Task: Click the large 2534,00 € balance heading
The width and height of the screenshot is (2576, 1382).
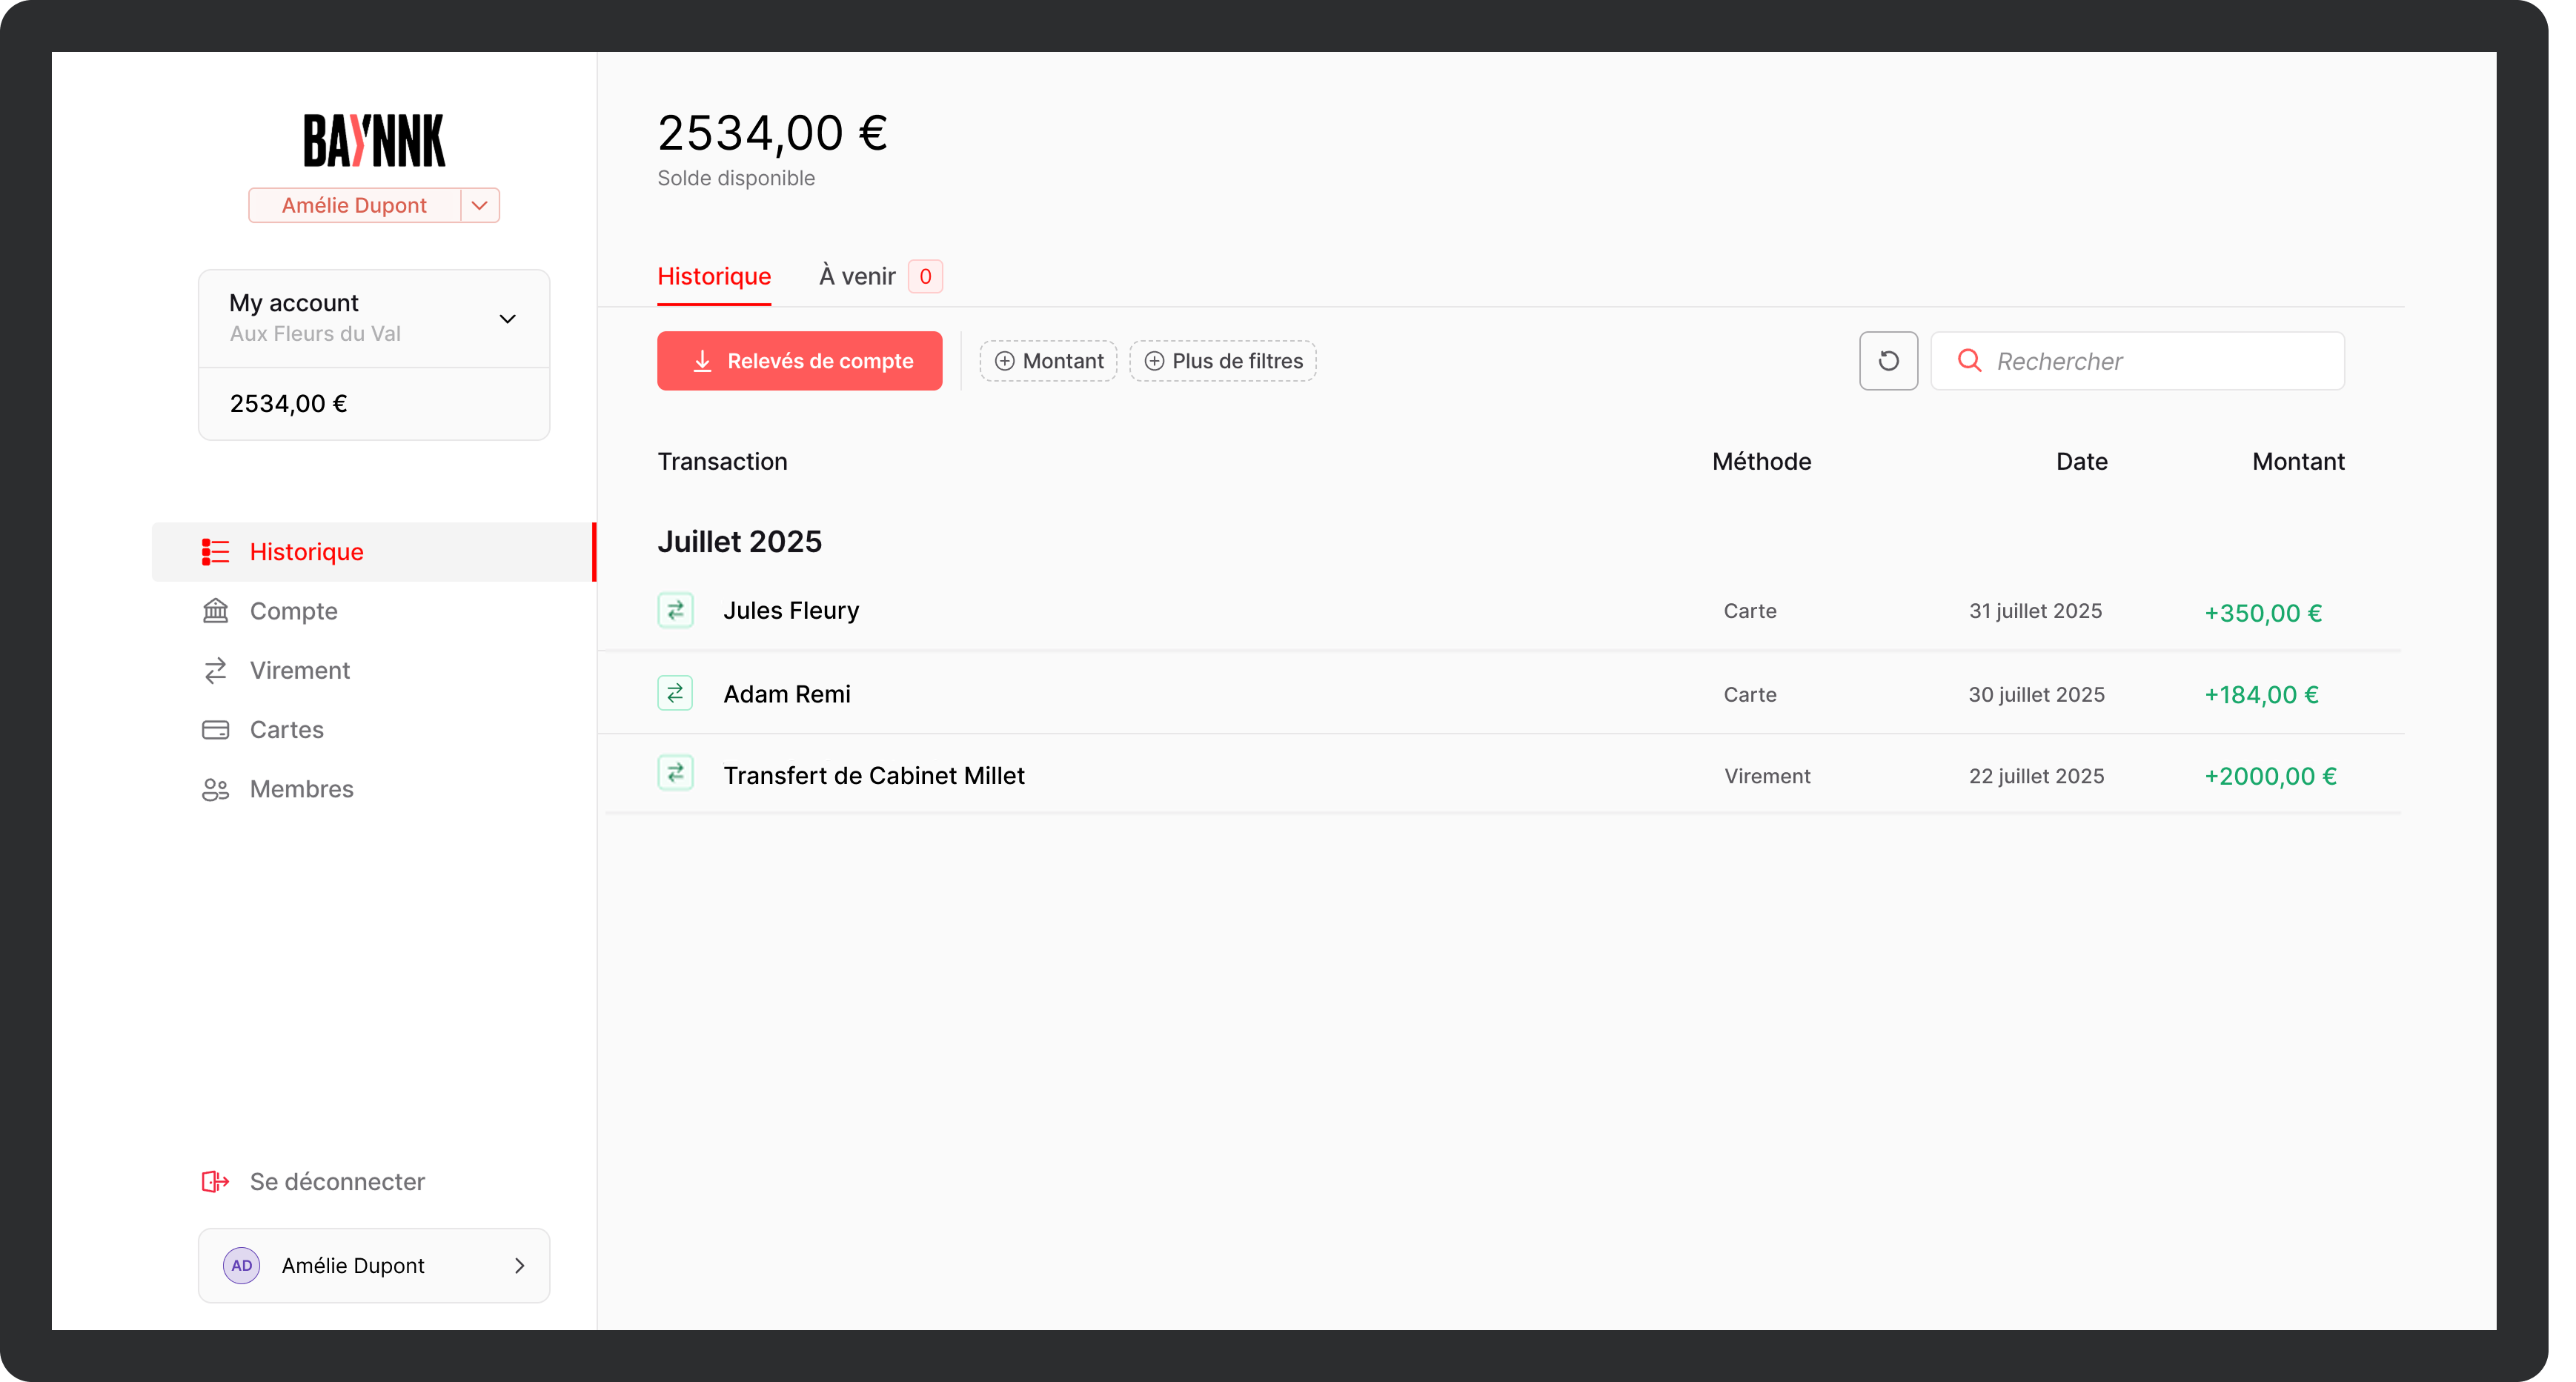Action: (x=772, y=133)
